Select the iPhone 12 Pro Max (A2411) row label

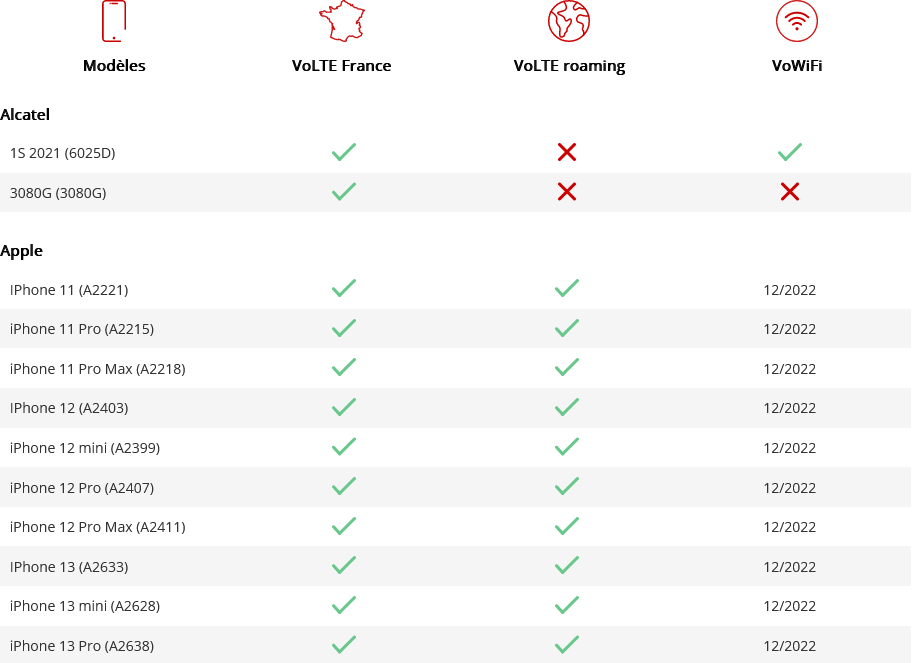click(x=97, y=527)
